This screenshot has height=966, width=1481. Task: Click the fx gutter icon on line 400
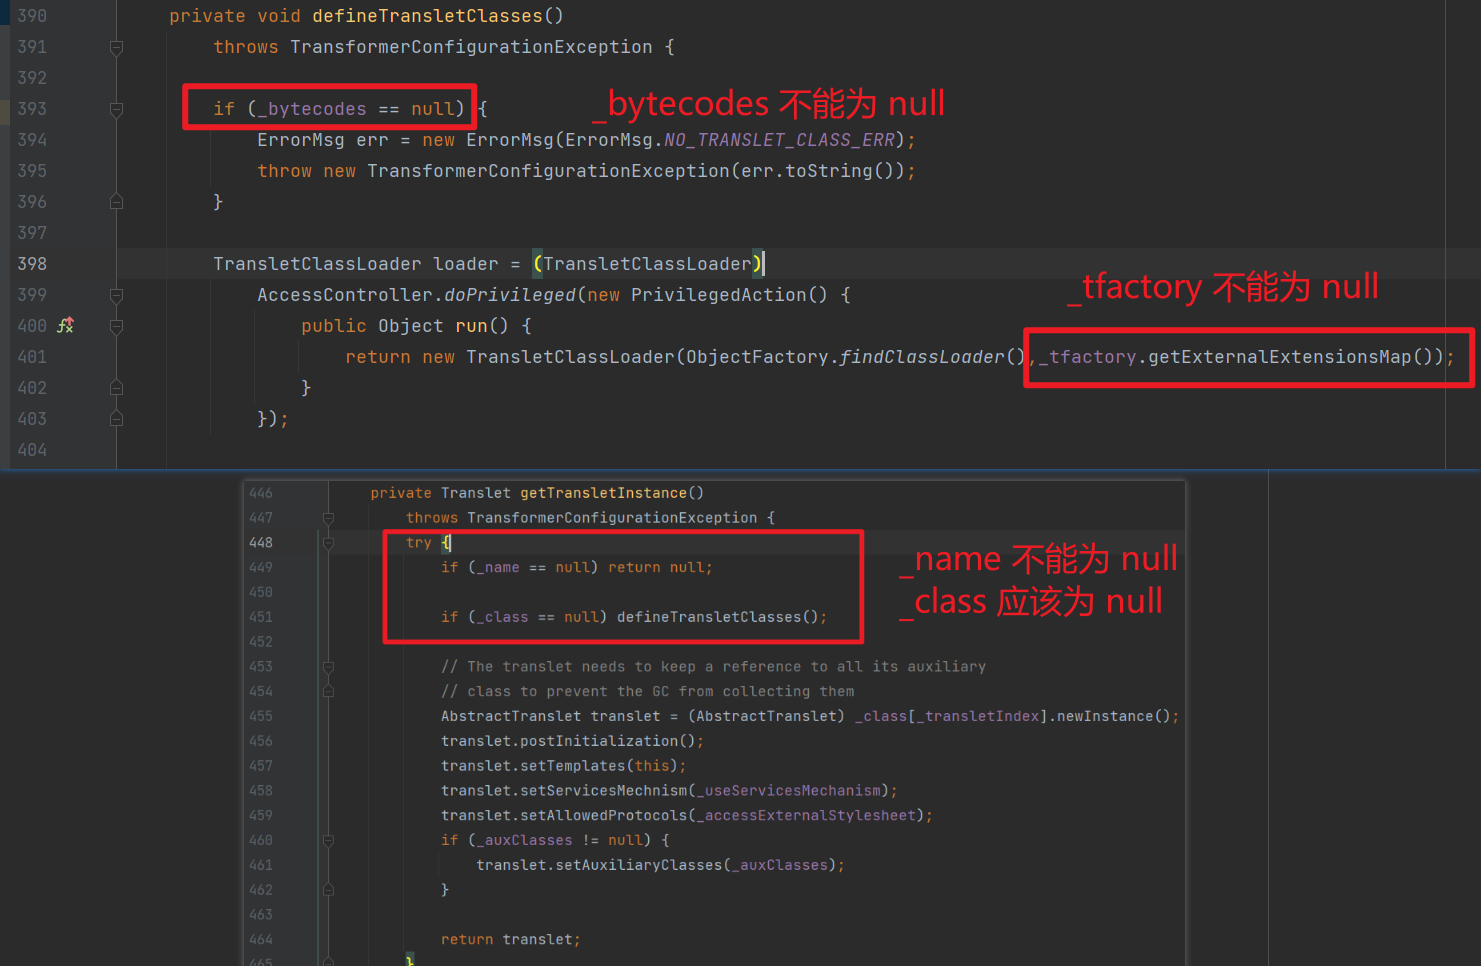[64, 325]
